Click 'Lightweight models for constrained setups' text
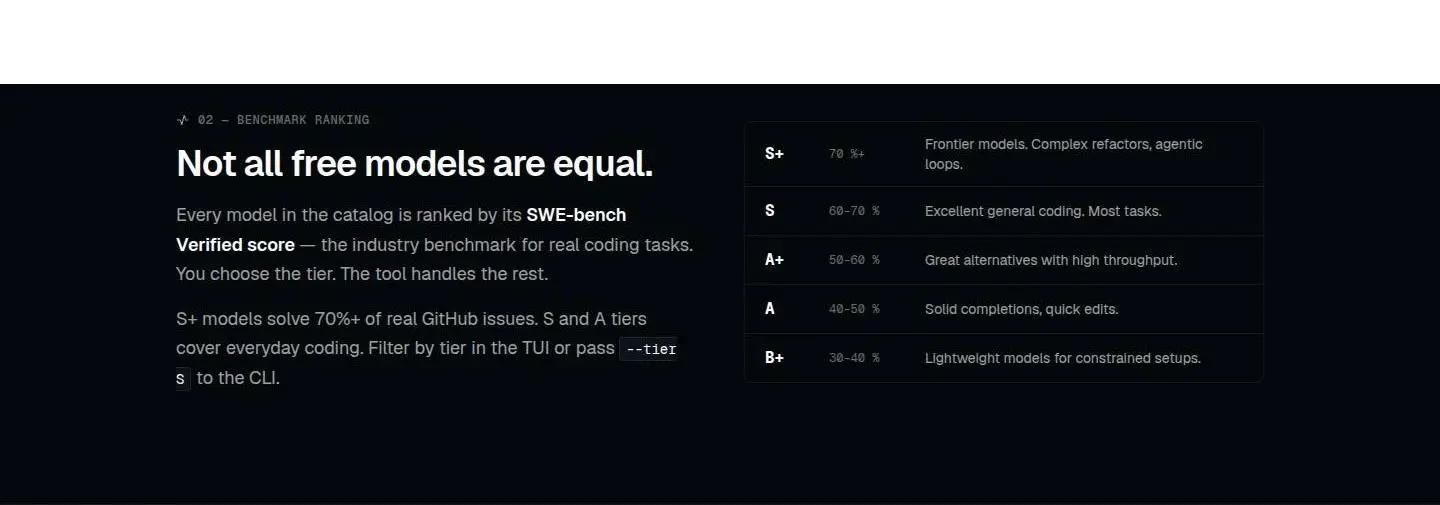 click(x=1063, y=358)
